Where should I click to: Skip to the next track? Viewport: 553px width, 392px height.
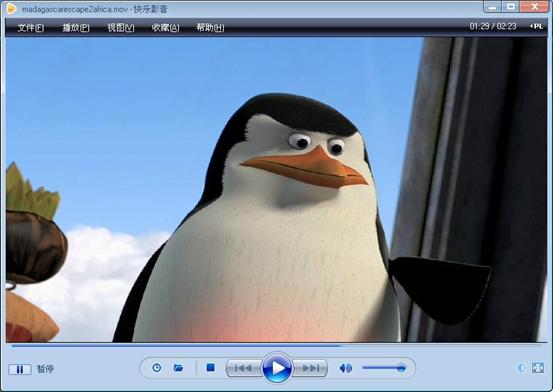point(310,368)
